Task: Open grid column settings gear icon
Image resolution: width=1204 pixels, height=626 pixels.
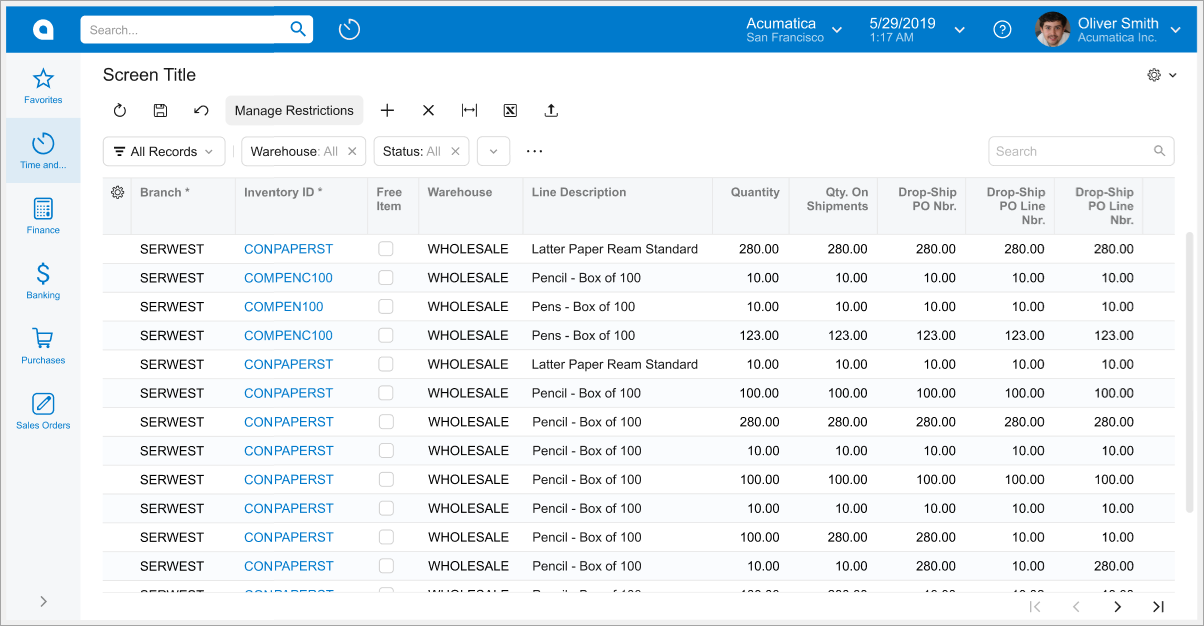Action: coord(117,193)
